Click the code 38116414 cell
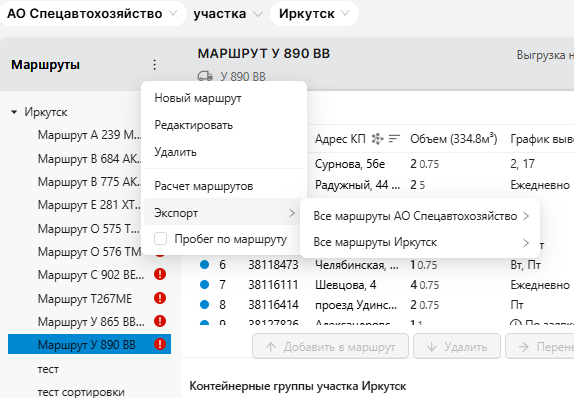This screenshot has height=398, width=574. coord(273,304)
